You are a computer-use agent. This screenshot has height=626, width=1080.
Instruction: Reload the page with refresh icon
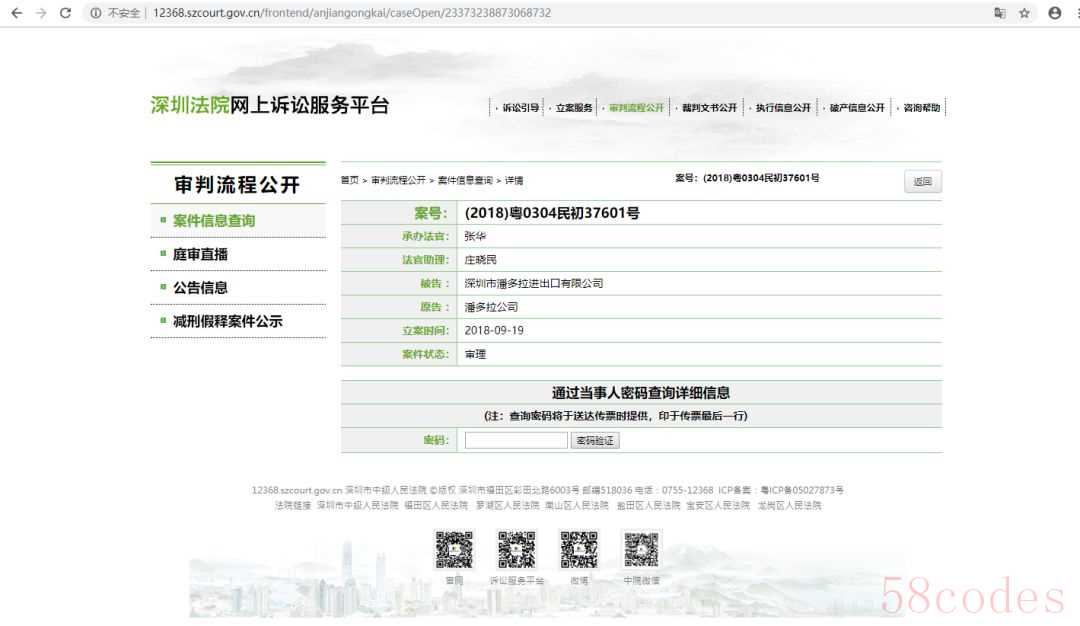66,13
